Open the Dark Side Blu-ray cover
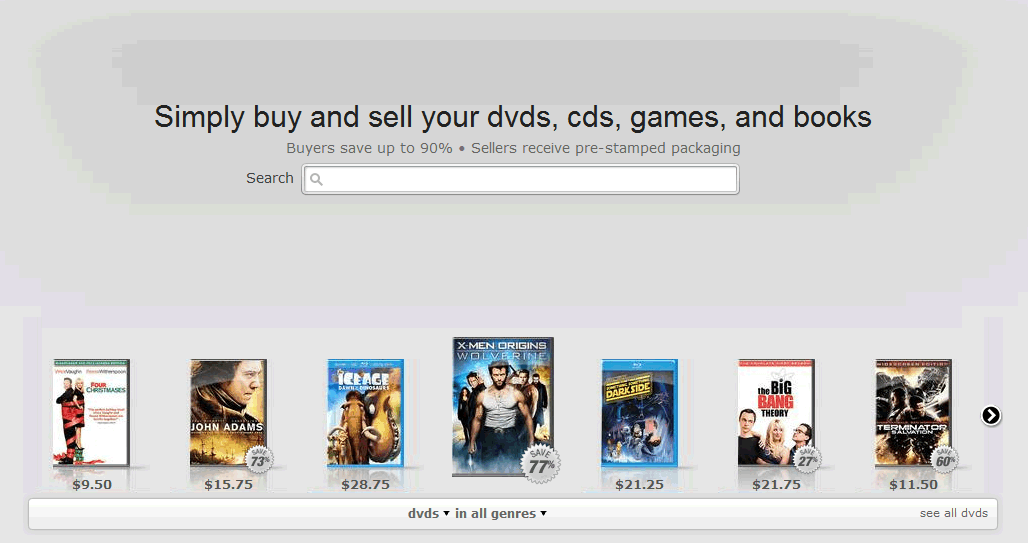This screenshot has width=1028, height=543. coord(639,412)
